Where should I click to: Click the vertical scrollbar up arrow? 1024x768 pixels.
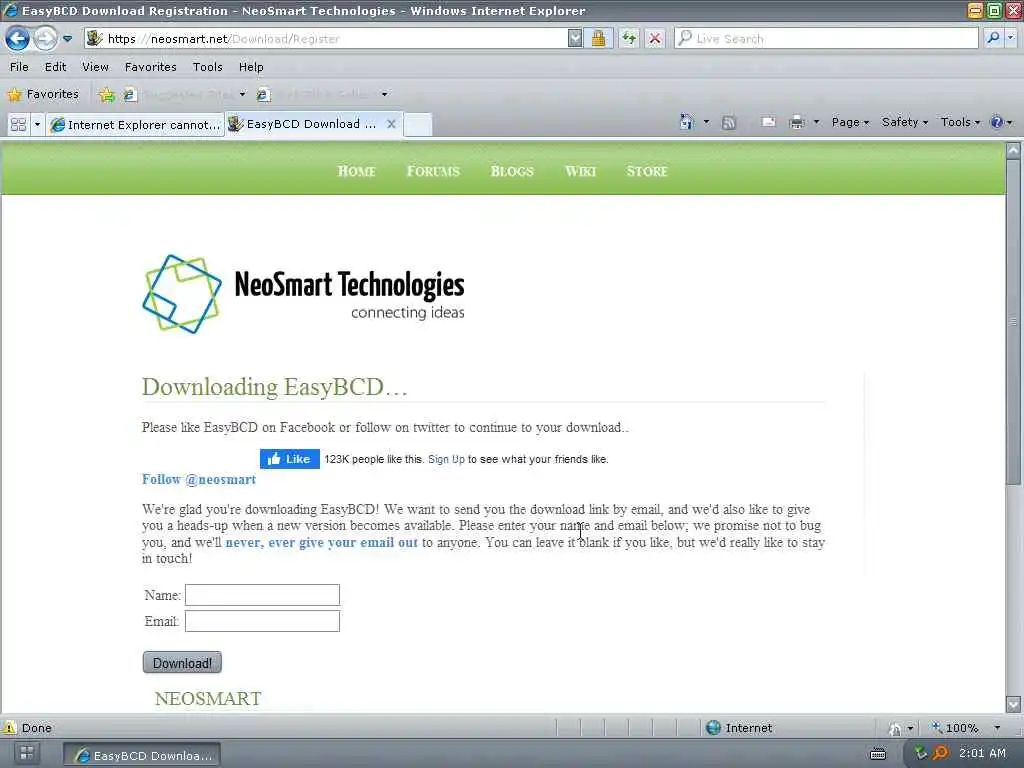click(1013, 151)
